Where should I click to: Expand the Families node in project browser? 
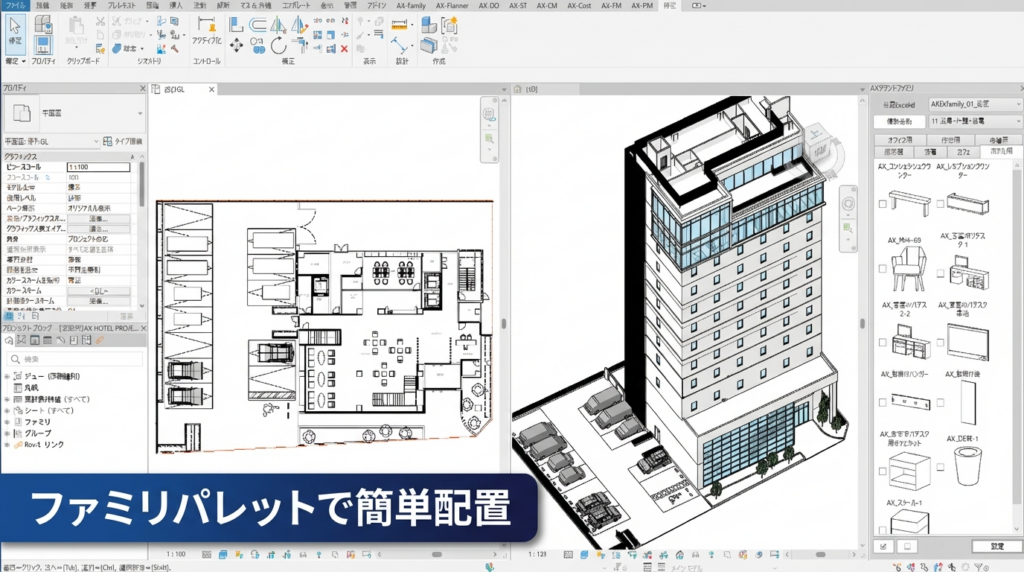coord(7,423)
